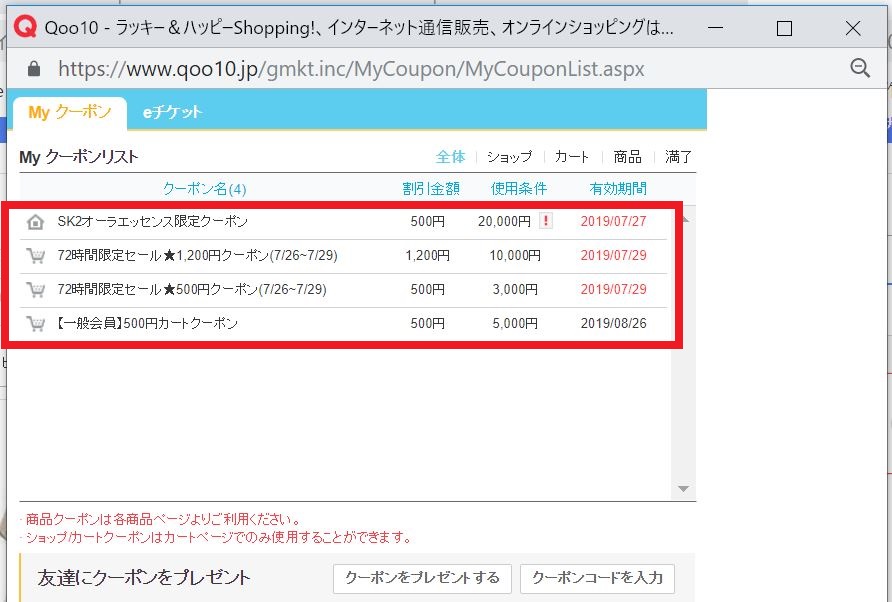Click cart icon for 1,200円 coupon row

pyautogui.click(x=35, y=256)
